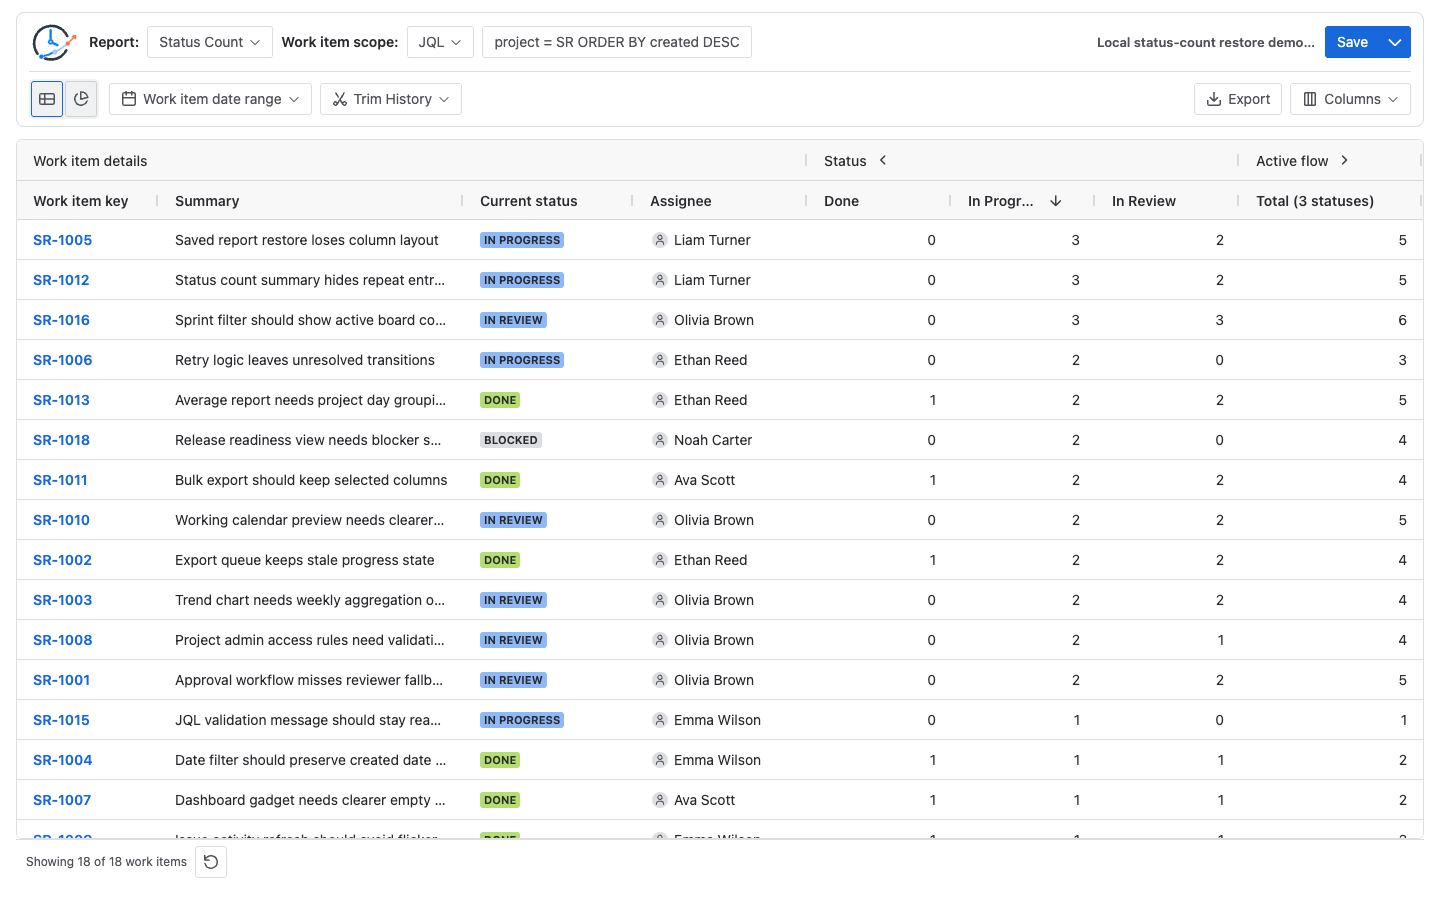The width and height of the screenshot is (1440, 900).
Task: Click the BLOCKED status badge on SR-1018
Action: pos(511,440)
